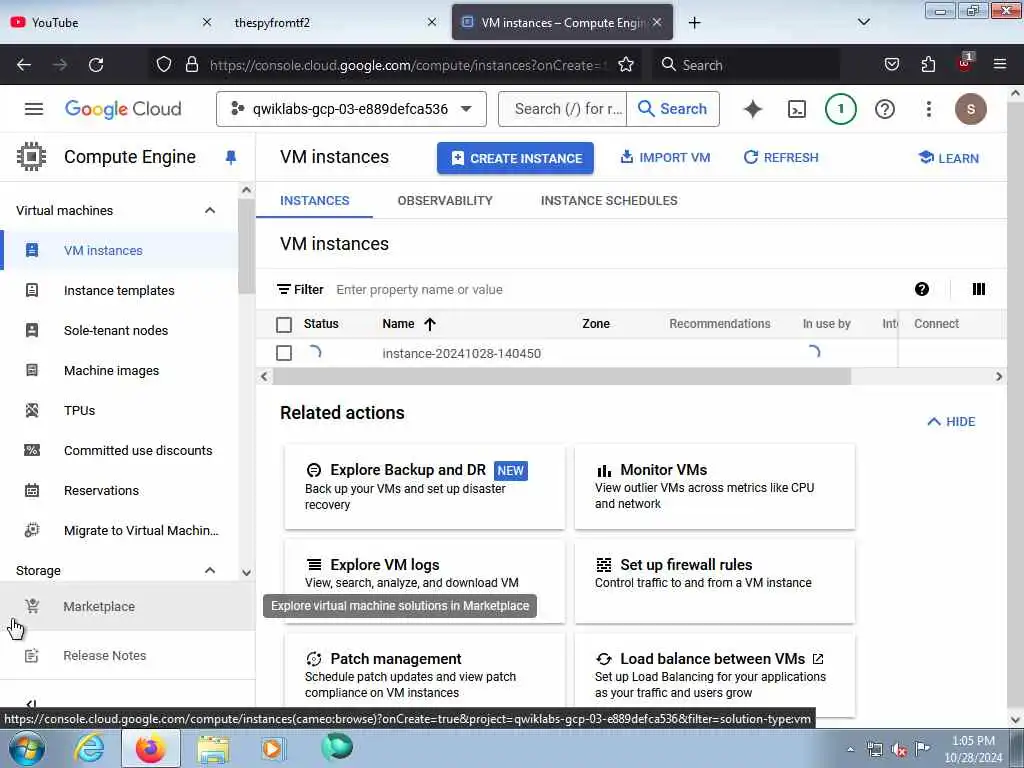1024x768 pixels.
Task: Select all instances header checkbox
Action: click(284, 325)
